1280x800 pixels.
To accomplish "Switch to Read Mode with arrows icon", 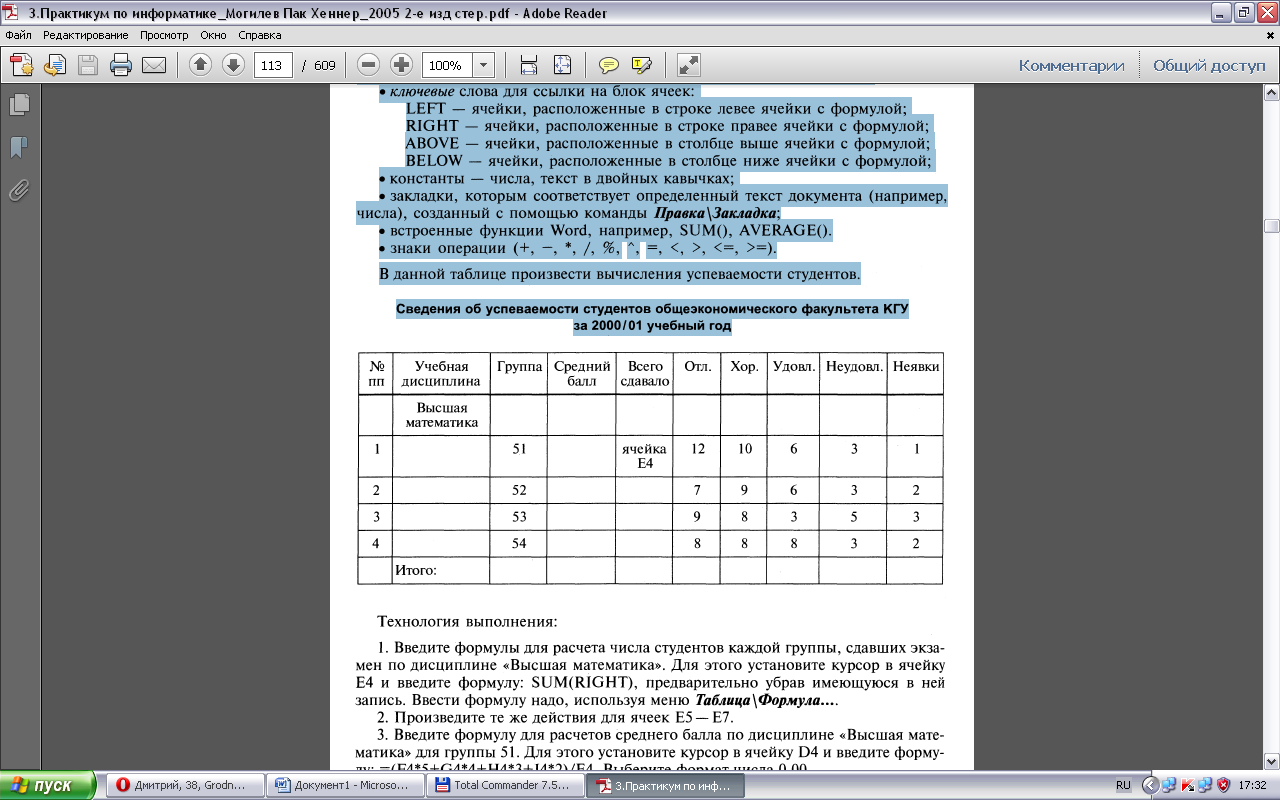I will [688, 66].
